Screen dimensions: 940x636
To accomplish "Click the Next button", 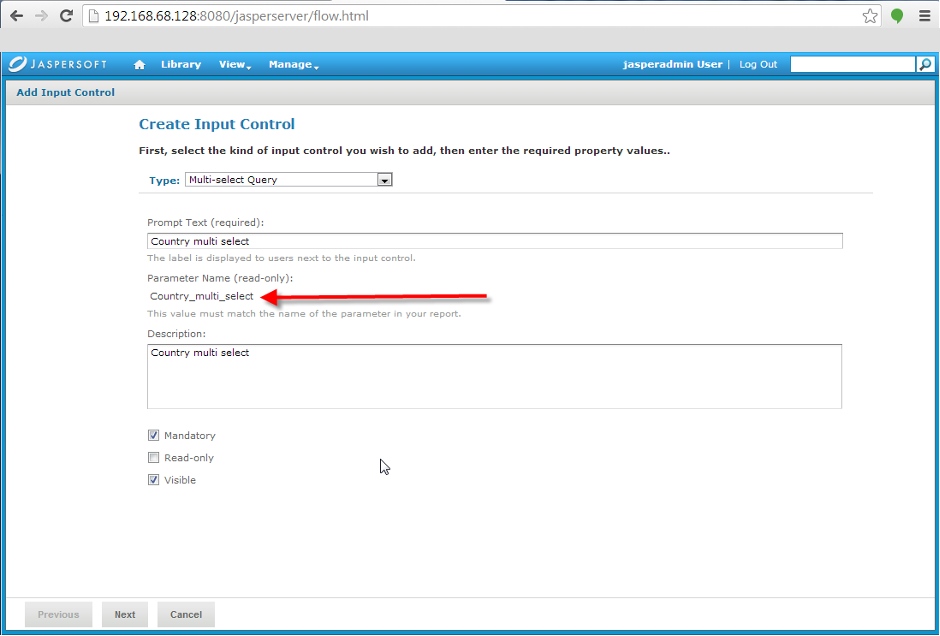I will (125, 614).
